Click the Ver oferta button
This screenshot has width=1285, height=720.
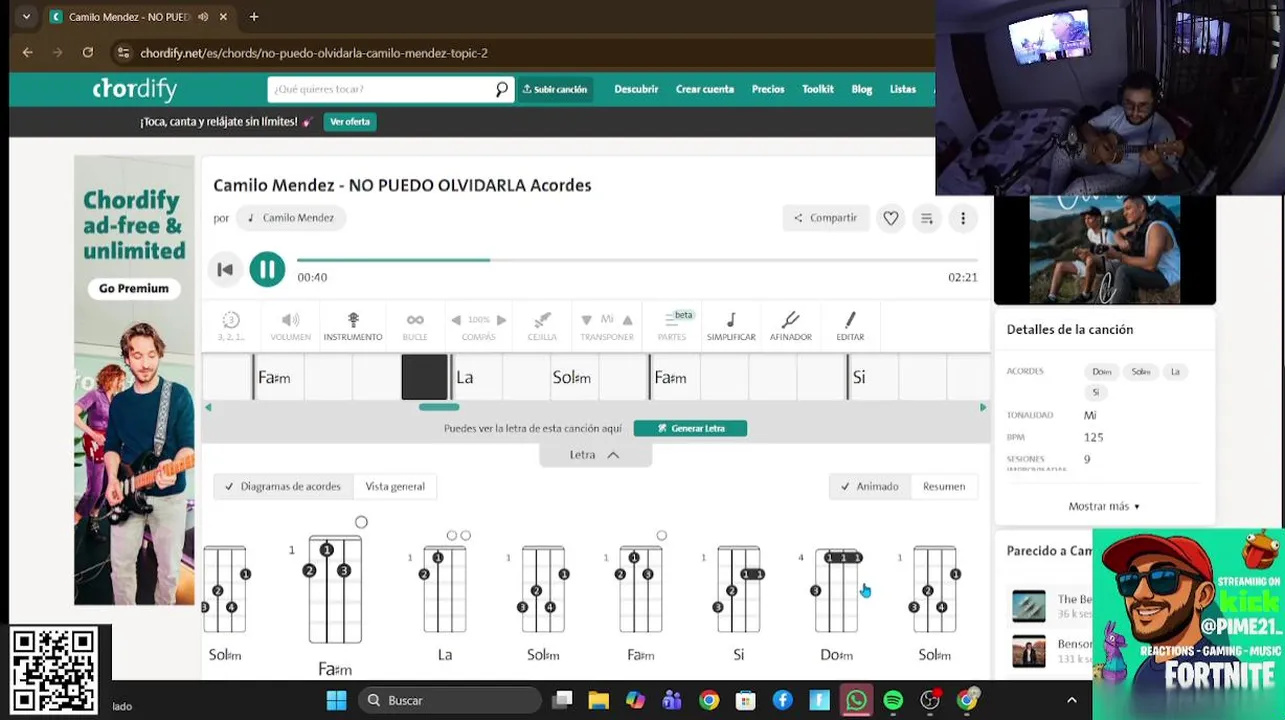[x=350, y=122]
